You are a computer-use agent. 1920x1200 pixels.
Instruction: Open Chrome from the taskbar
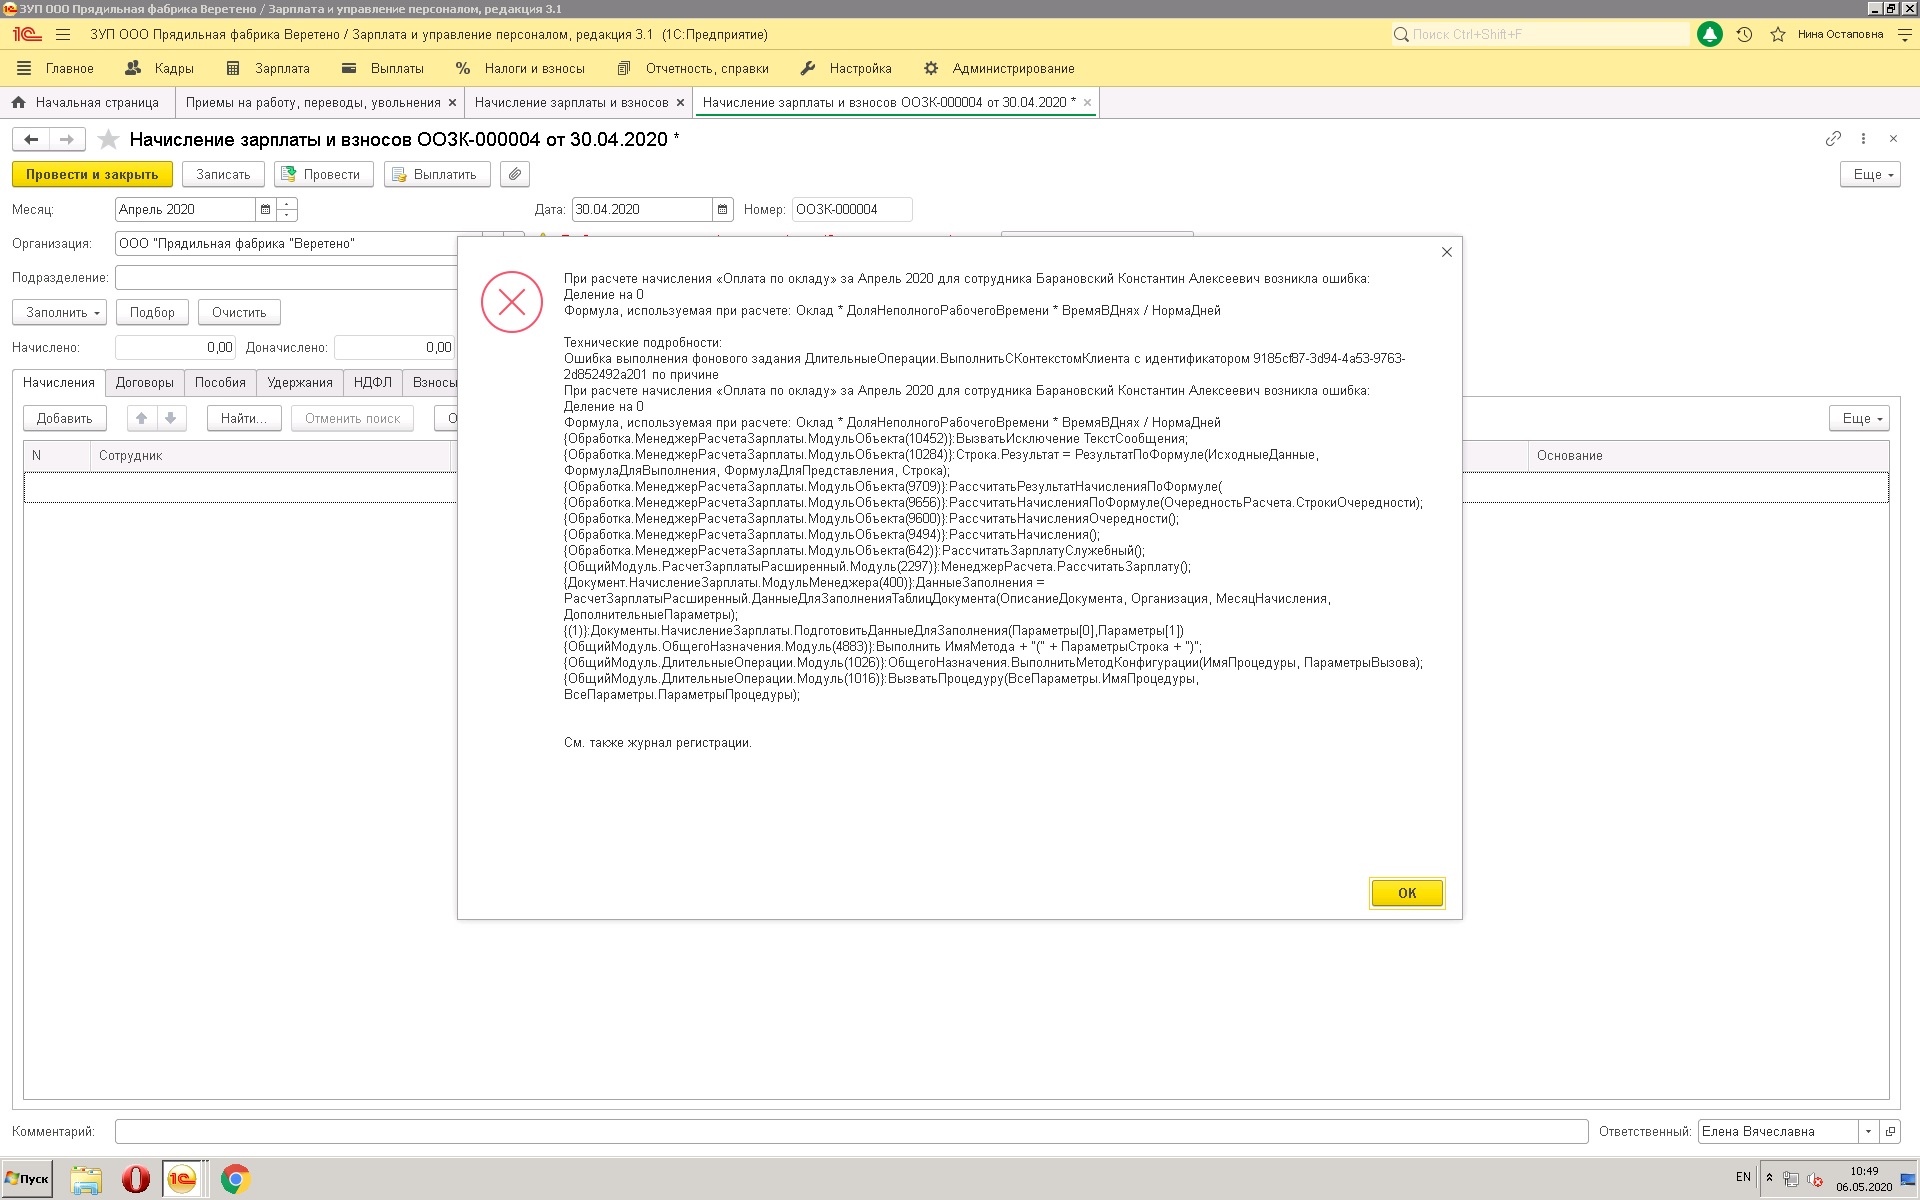(x=235, y=1179)
